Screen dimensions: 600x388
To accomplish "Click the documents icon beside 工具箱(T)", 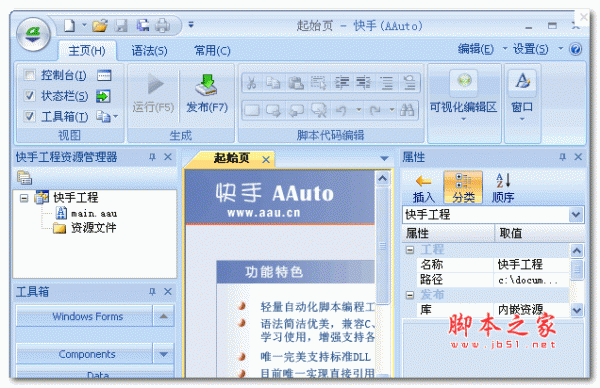I will click(x=103, y=116).
